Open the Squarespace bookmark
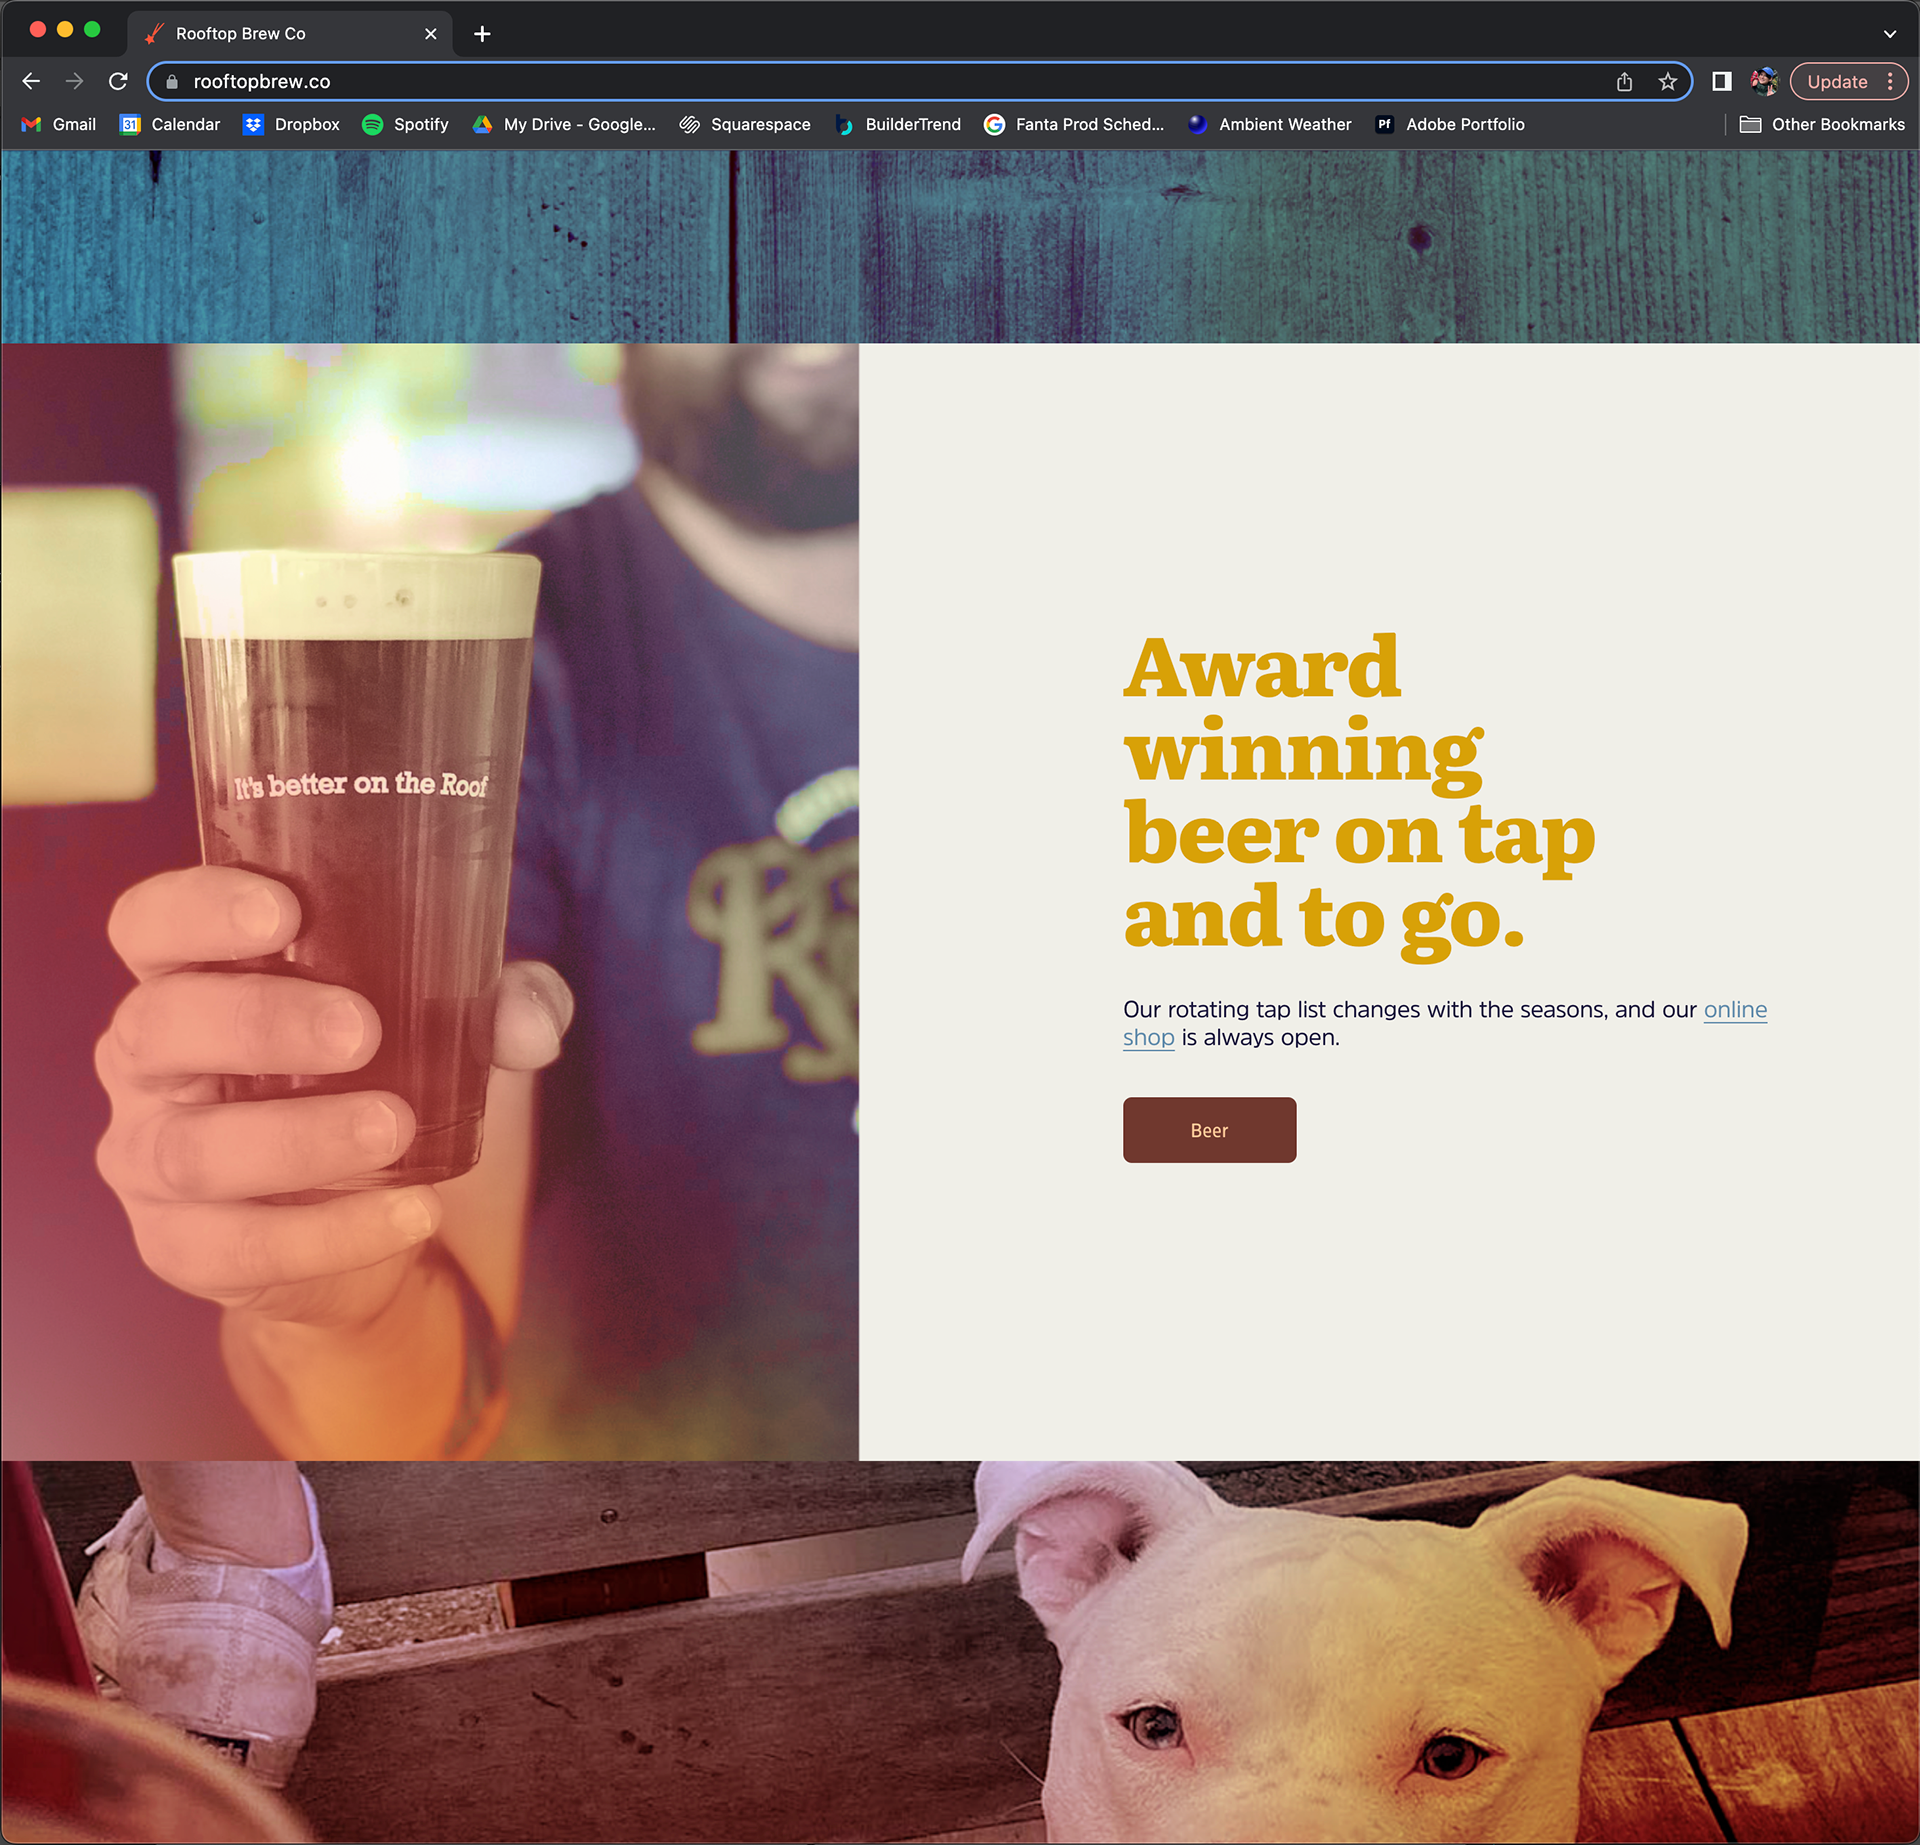This screenshot has width=1920, height=1845. click(x=745, y=124)
